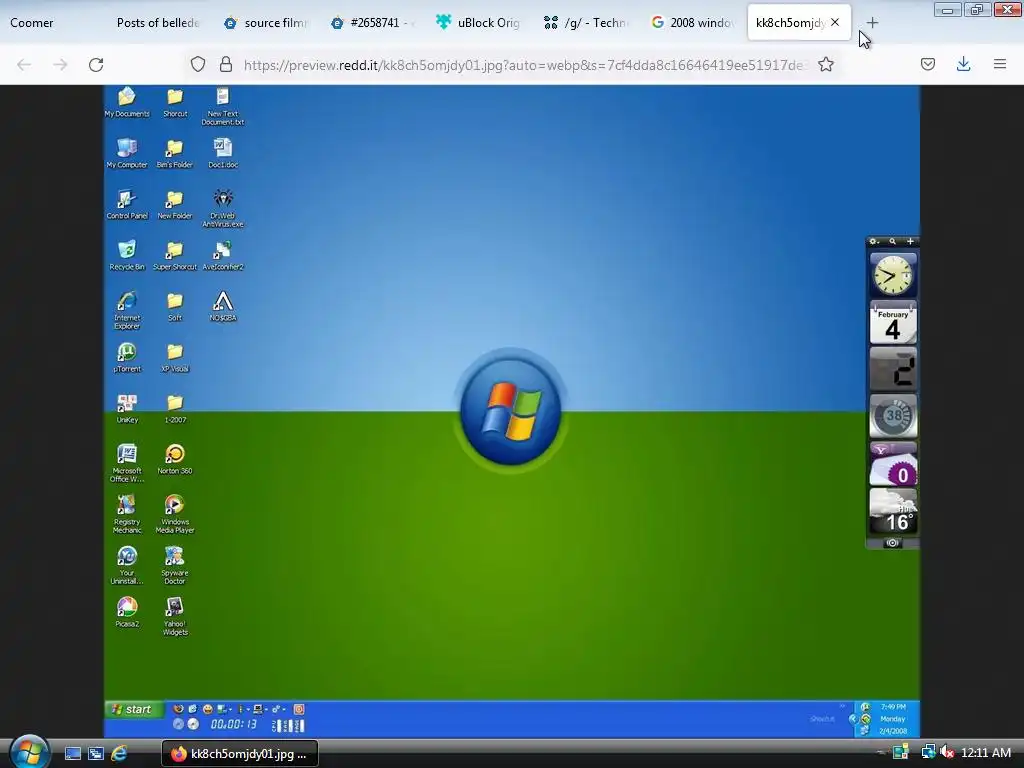The height and width of the screenshot is (768, 1024).
Task: Open the Firefox hamburger menu
Action: pyautogui.click(x=999, y=65)
